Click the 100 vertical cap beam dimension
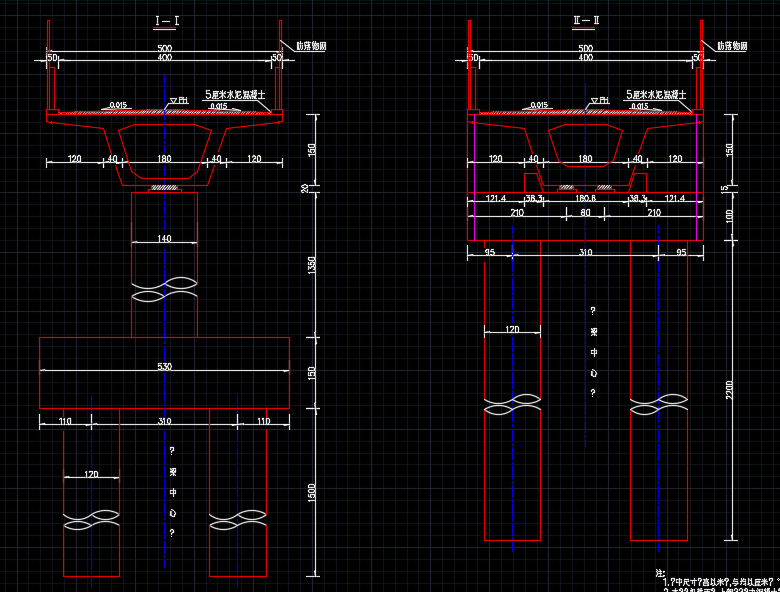 point(729,216)
